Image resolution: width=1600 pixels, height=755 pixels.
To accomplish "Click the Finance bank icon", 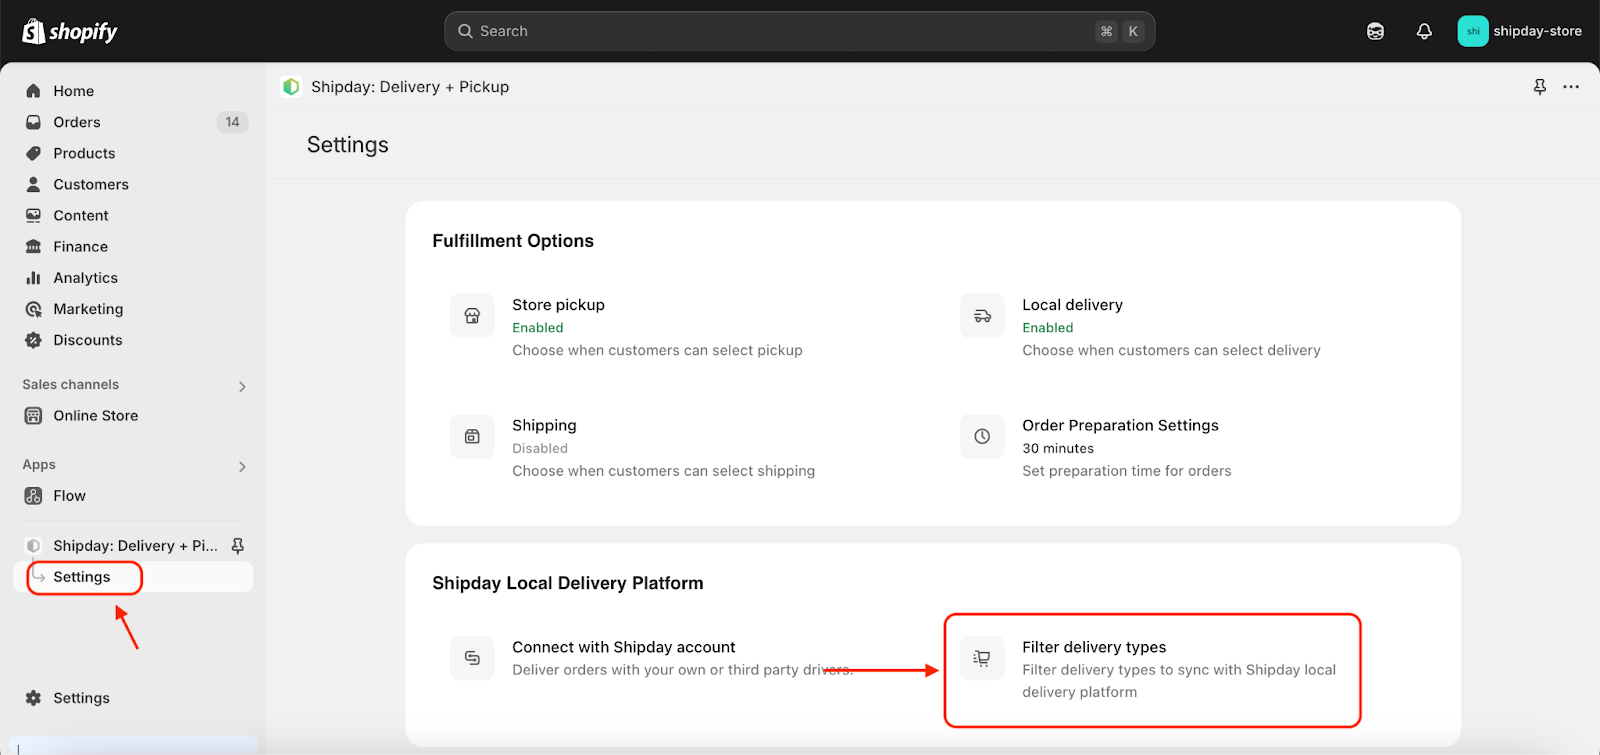I will (33, 246).
